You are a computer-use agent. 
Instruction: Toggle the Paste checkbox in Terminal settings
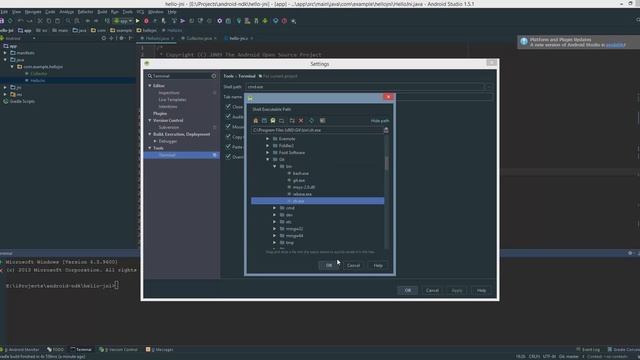click(228, 147)
